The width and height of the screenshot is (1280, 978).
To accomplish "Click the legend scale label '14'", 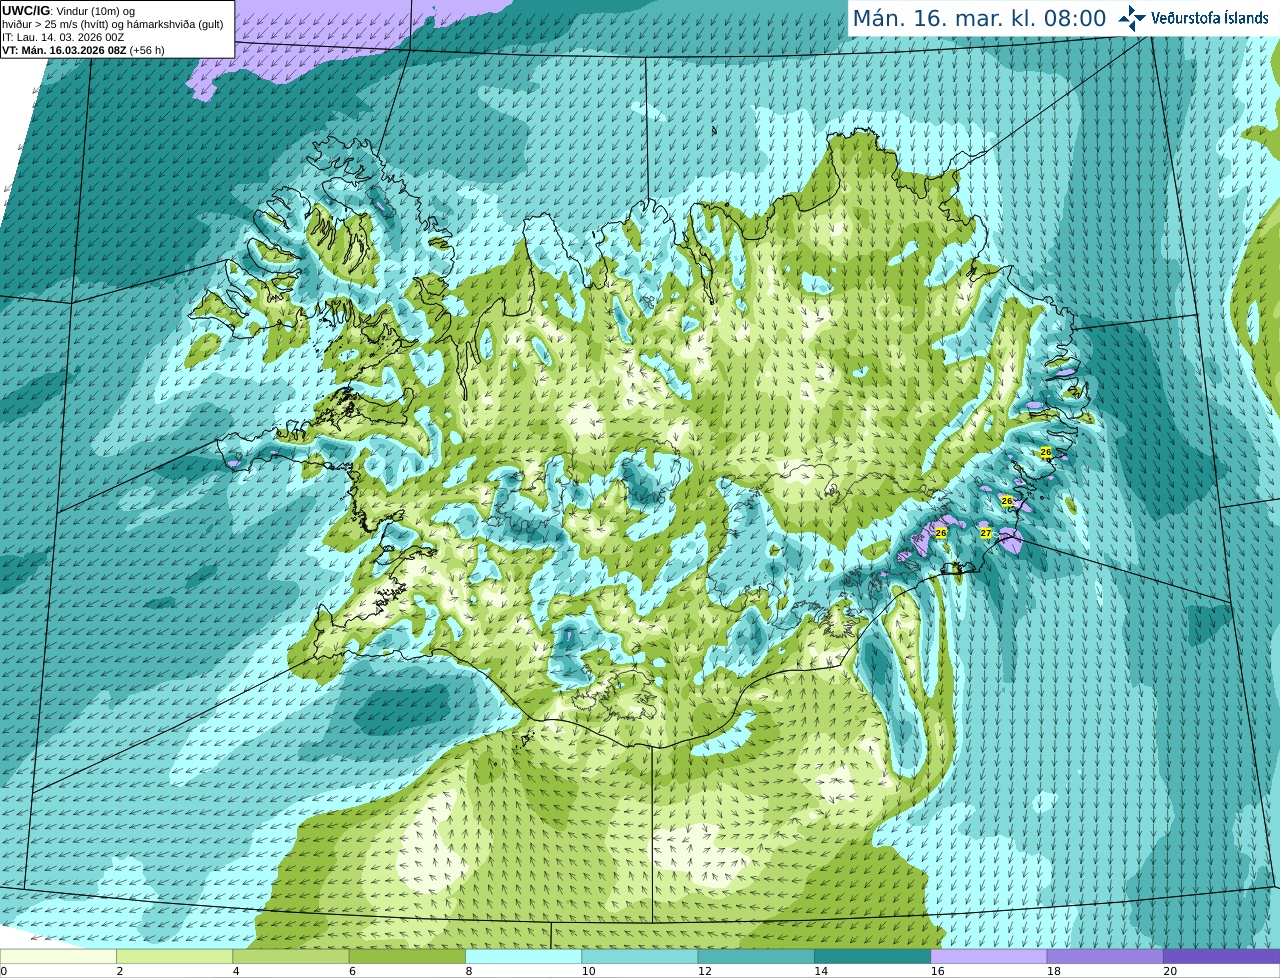I will coord(821,971).
